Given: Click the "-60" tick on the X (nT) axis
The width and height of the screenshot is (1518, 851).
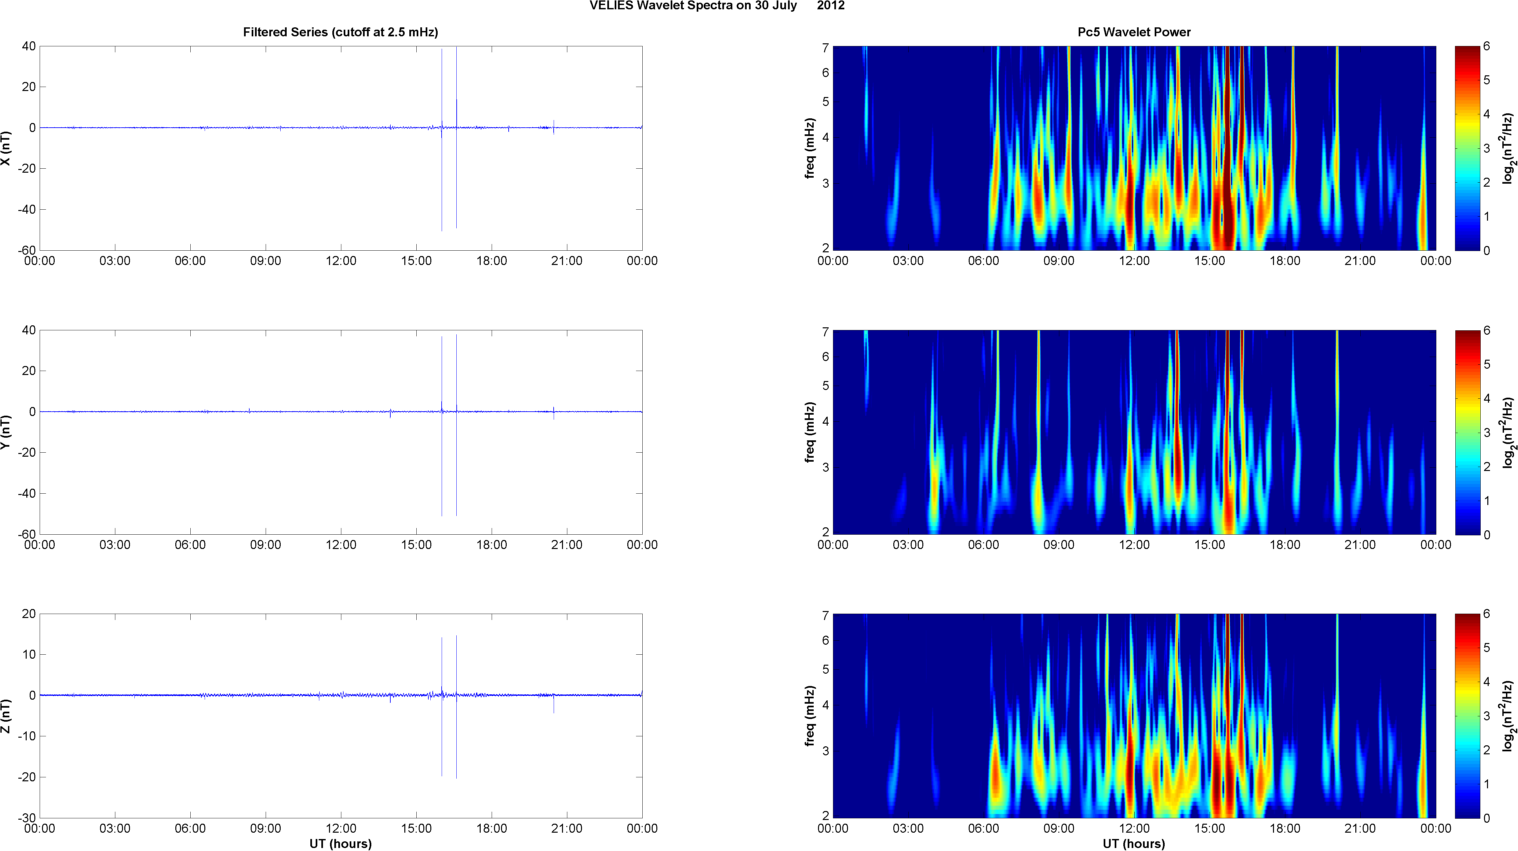Looking at the screenshot, I should (26, 251).
